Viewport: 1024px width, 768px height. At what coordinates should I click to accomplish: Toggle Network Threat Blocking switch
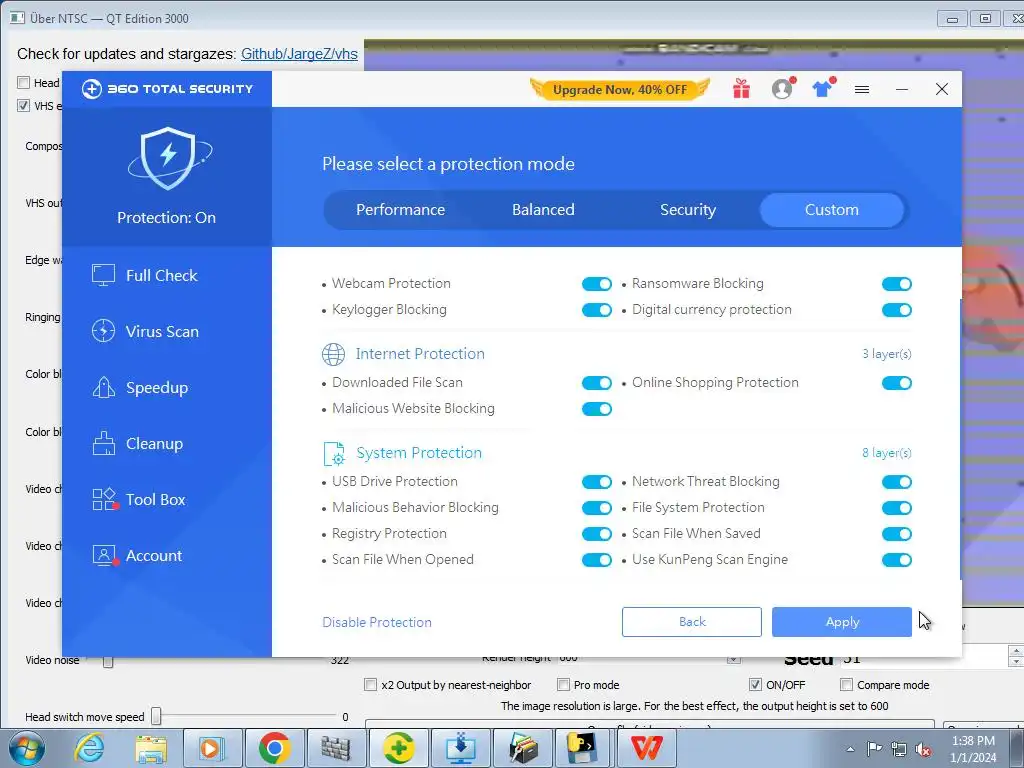point(897,482)
